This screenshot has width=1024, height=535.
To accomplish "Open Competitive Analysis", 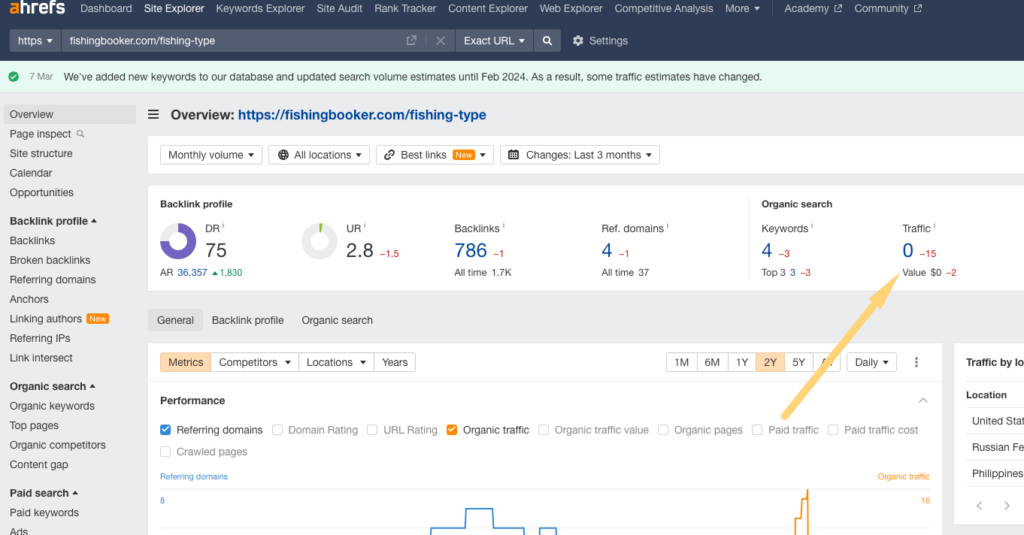I will click(664, 8).
